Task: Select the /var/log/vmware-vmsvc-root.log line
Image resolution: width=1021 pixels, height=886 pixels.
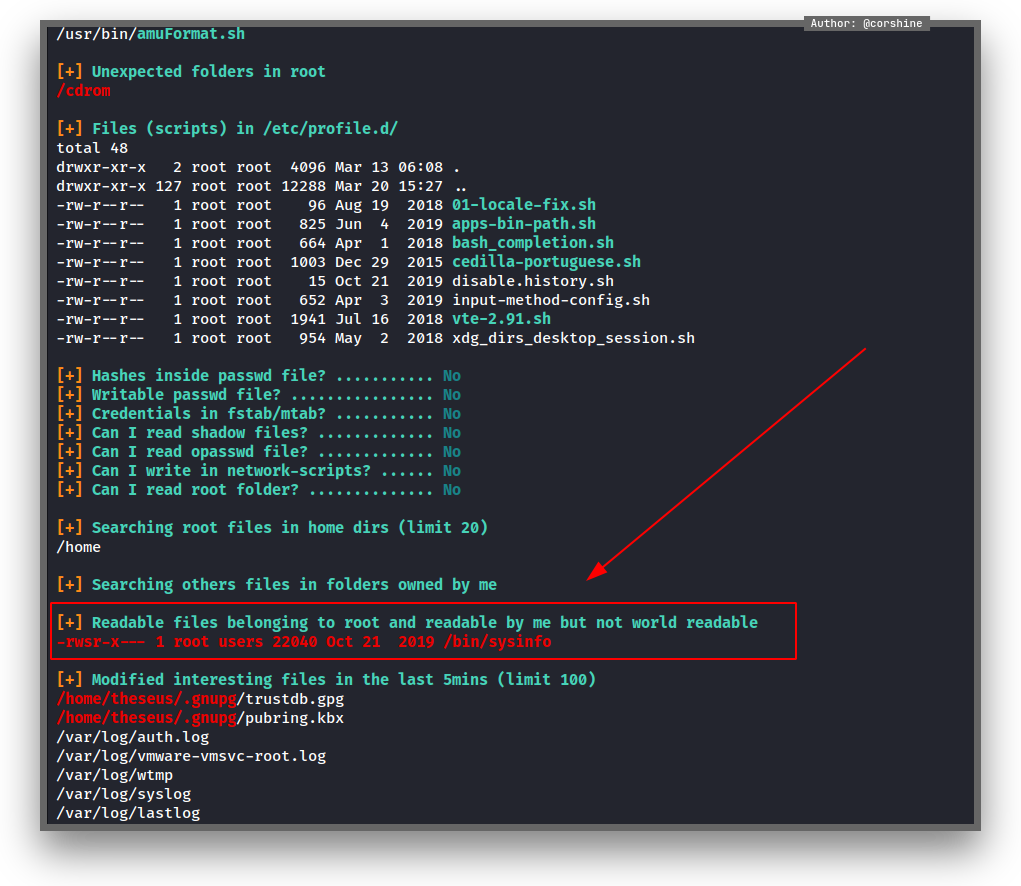Action: click(191, 756)
